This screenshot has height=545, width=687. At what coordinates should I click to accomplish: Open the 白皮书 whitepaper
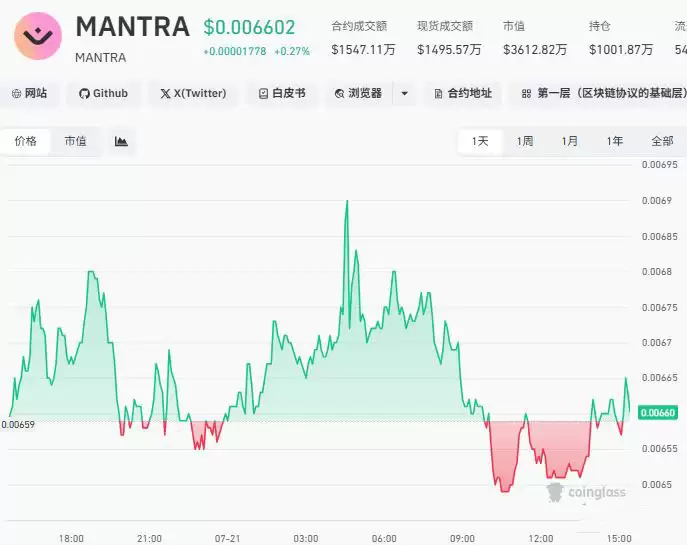[282, 93]
